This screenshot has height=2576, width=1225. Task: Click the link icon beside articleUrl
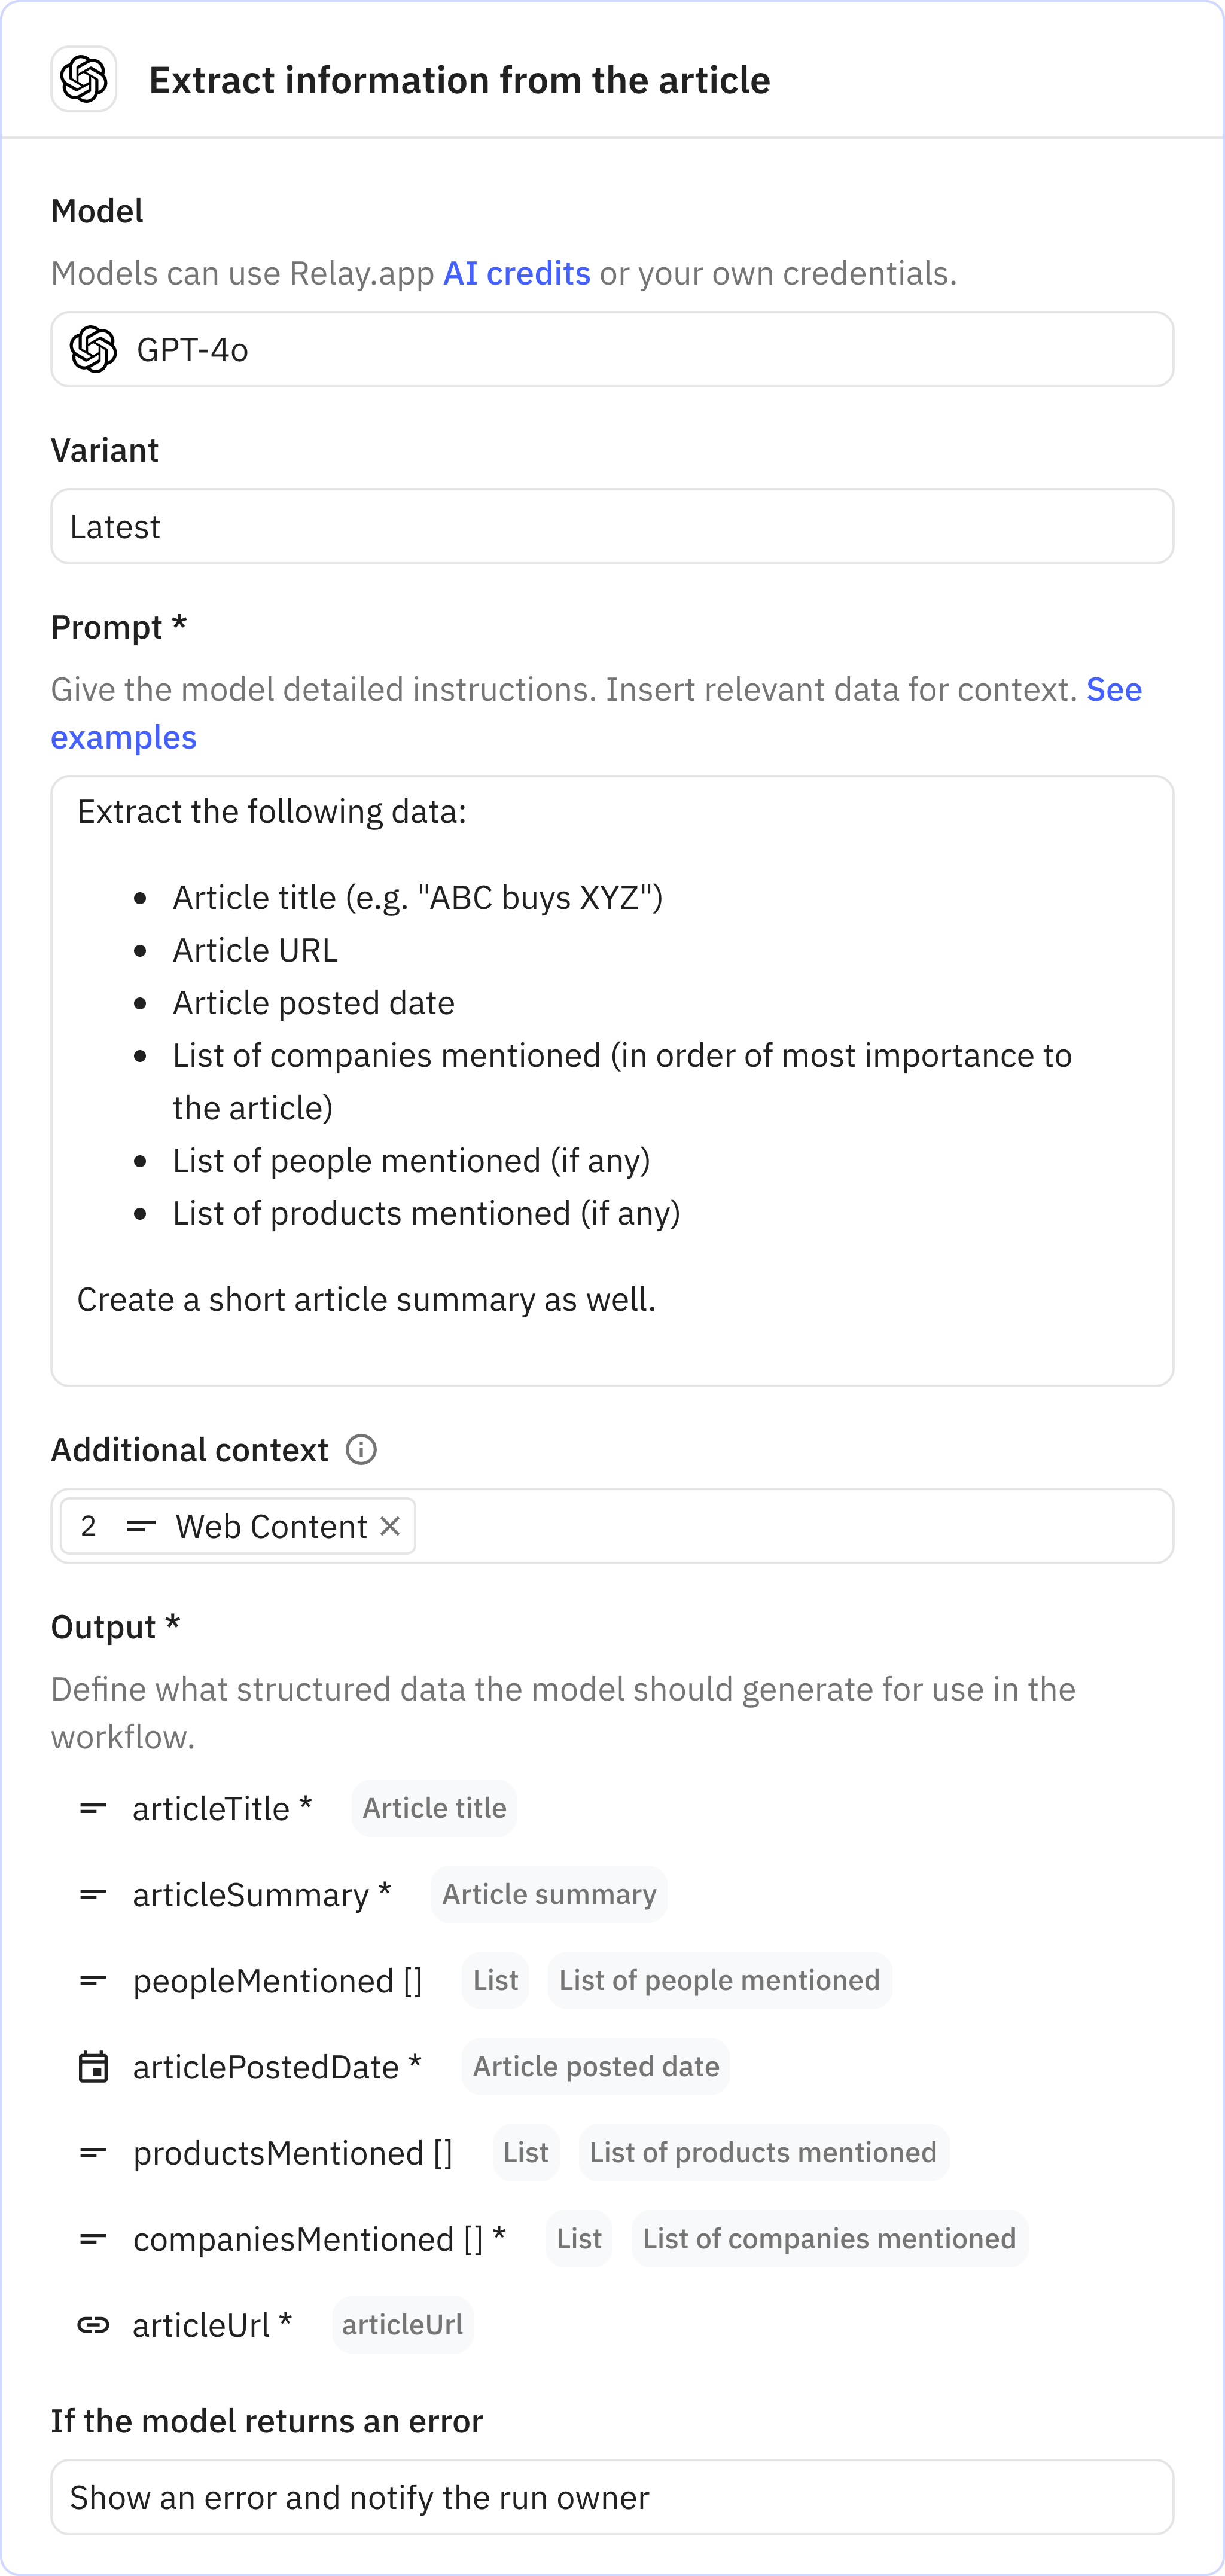93,2324
